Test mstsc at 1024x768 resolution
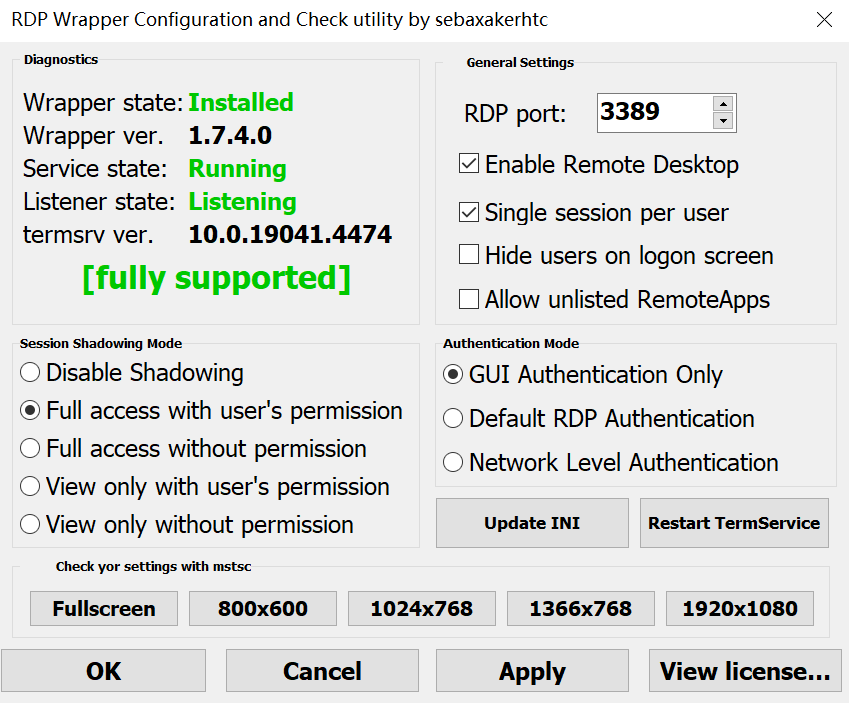Screen dimensions: 849x703 [422, 609]
